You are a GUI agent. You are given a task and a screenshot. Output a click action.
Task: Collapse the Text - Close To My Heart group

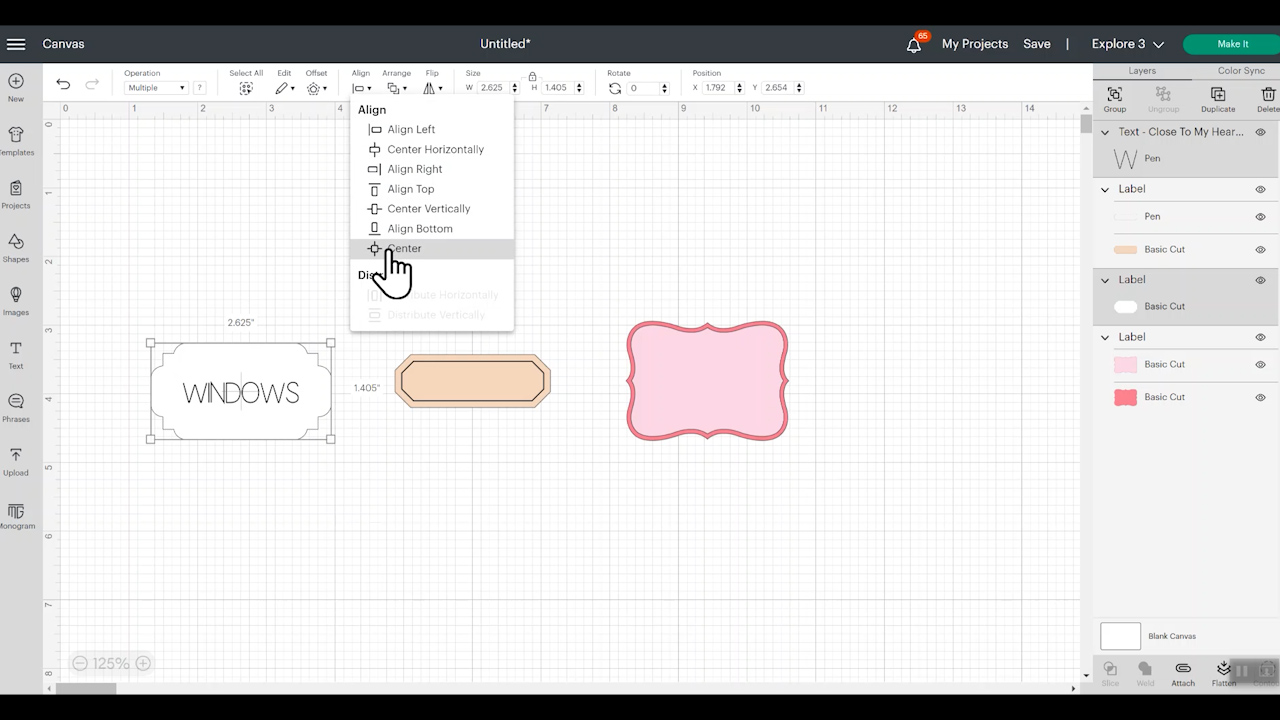(1105, 132)
